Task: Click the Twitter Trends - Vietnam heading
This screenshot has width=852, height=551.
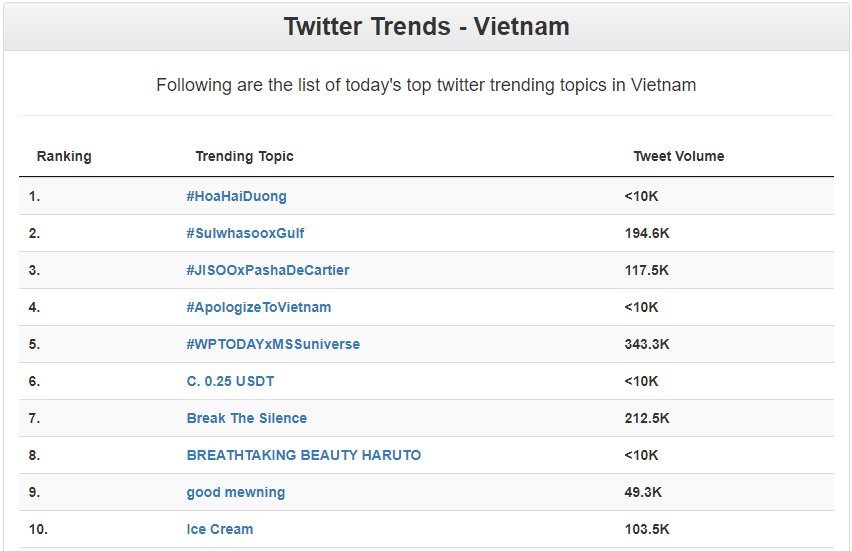Action: click(x=426, y=26)
